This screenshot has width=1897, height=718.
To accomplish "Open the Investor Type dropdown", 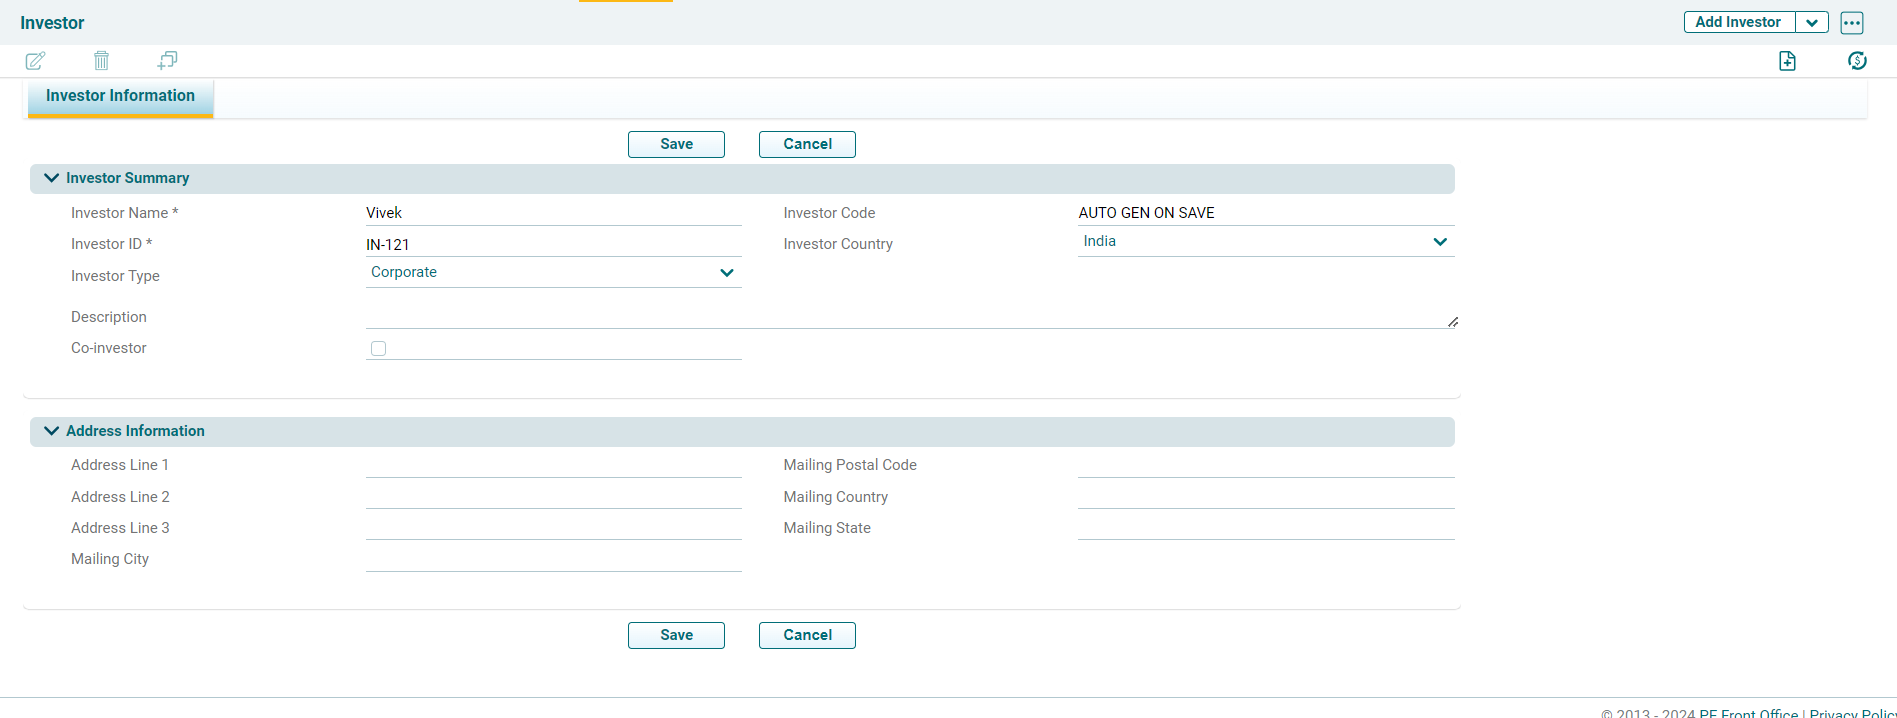I will [x=553, y=273].
